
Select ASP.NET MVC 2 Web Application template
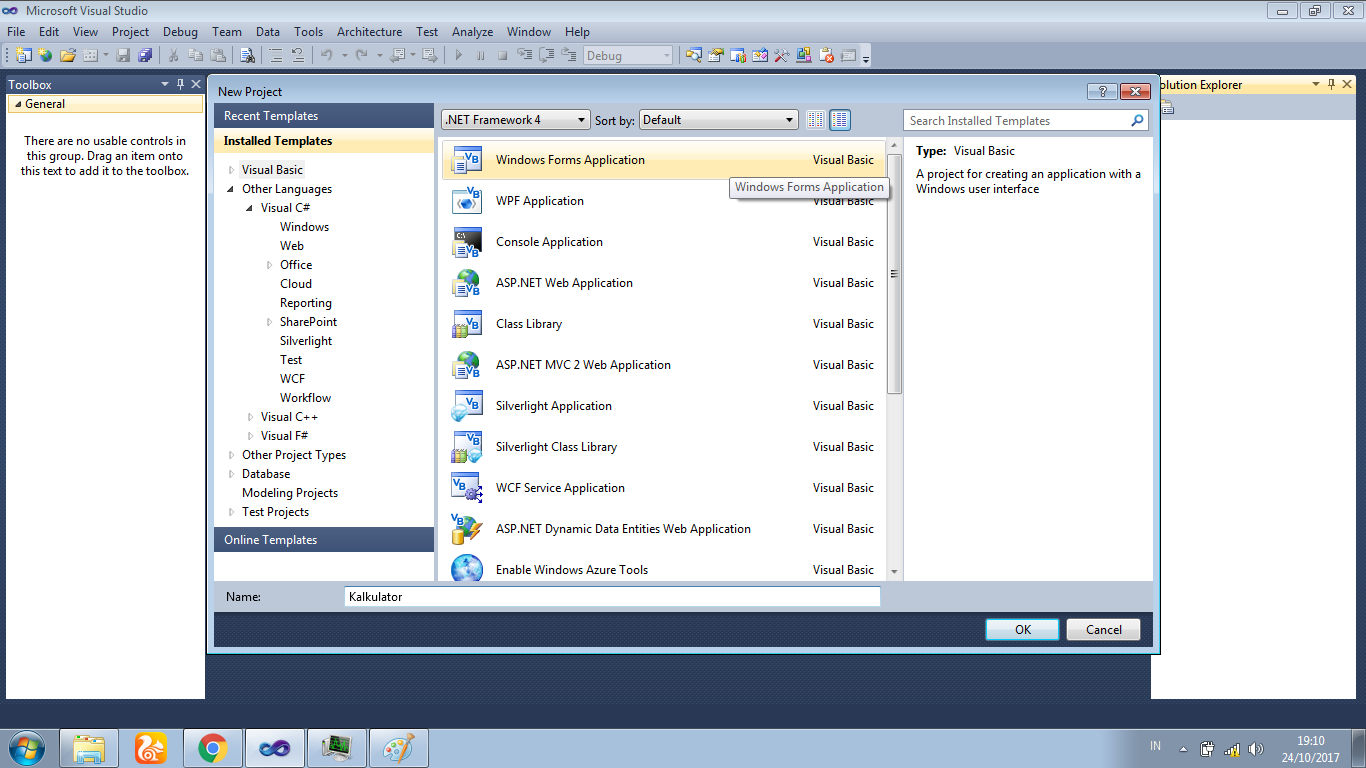click(x=664, y=365)
